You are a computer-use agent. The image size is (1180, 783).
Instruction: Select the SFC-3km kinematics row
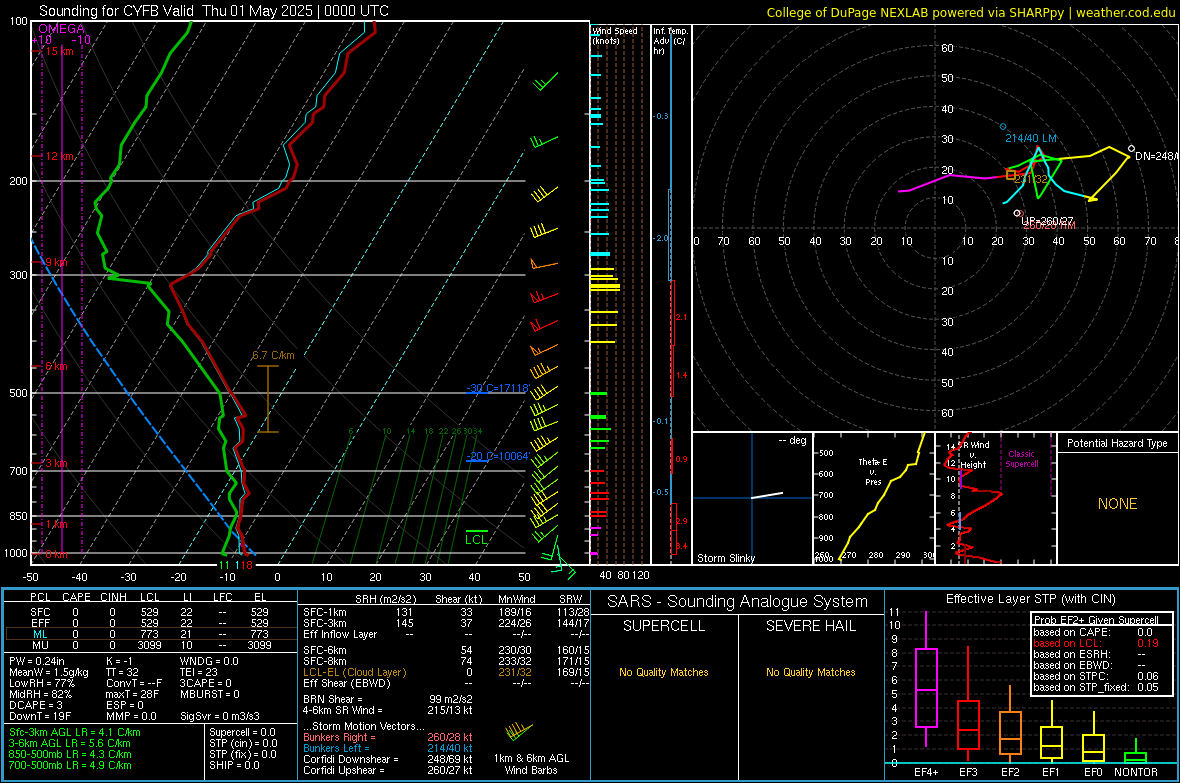[x=446, y=623]
